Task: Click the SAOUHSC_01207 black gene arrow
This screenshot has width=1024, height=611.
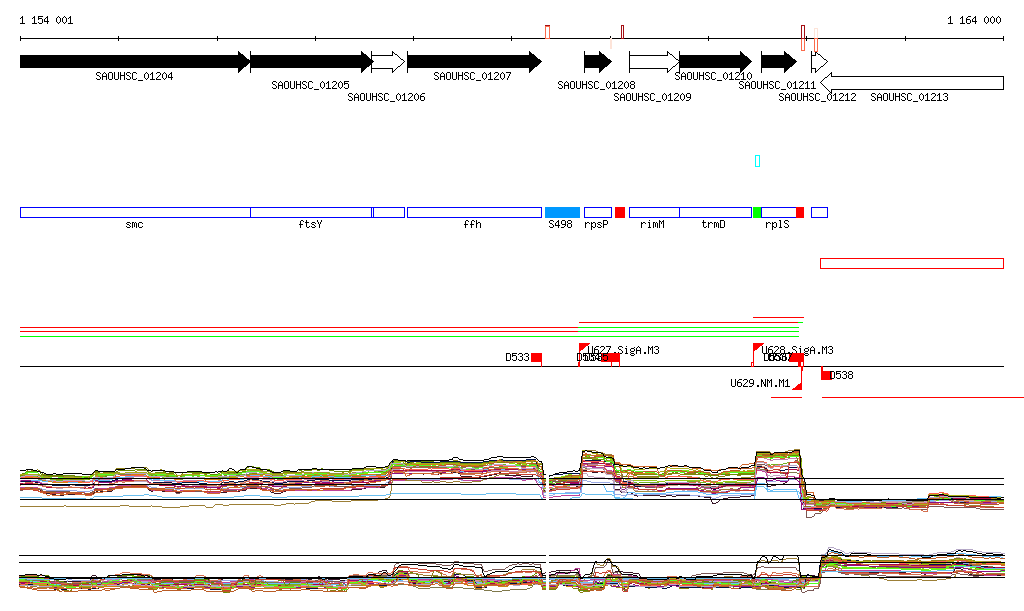Action: [474, 62]
